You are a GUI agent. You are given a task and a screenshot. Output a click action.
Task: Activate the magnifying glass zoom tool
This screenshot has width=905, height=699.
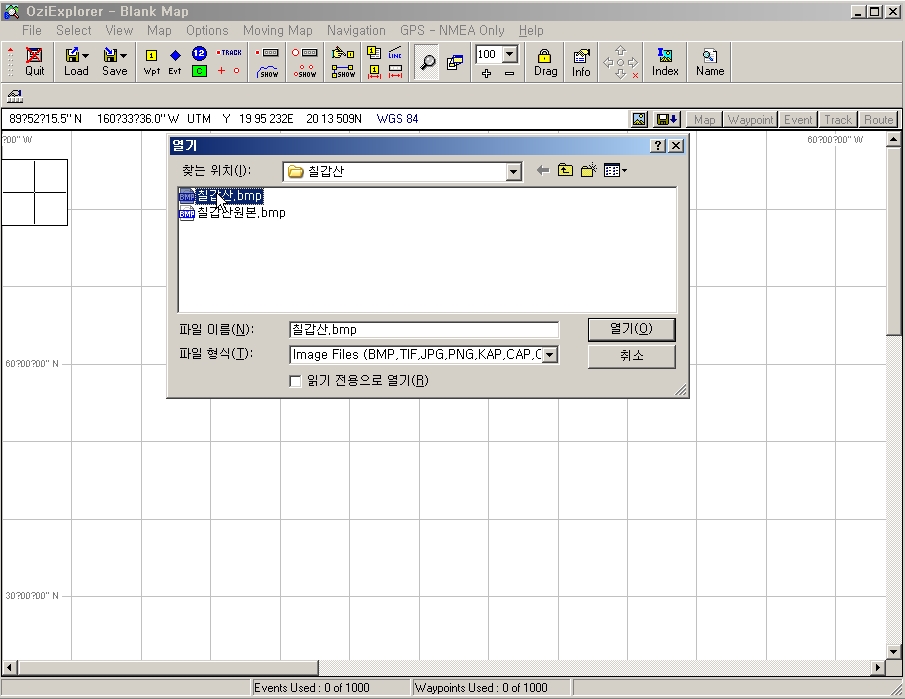point(427,62)
